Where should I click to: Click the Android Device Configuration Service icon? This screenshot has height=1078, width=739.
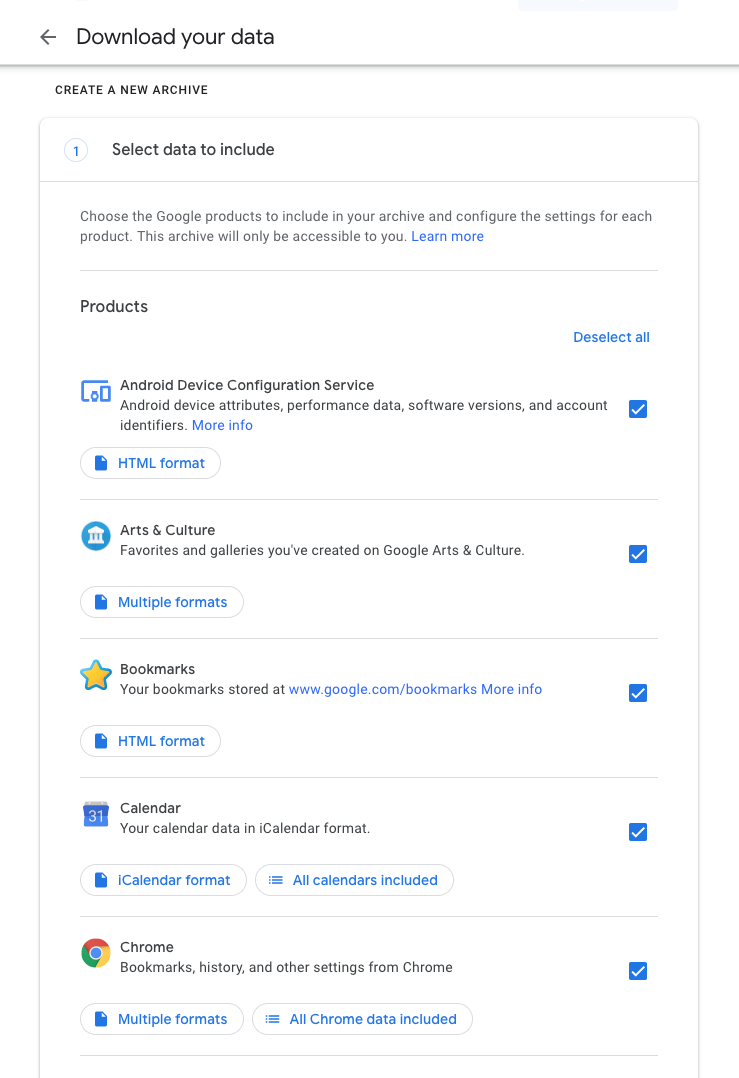pyautogui.click(x=95, y=392)
